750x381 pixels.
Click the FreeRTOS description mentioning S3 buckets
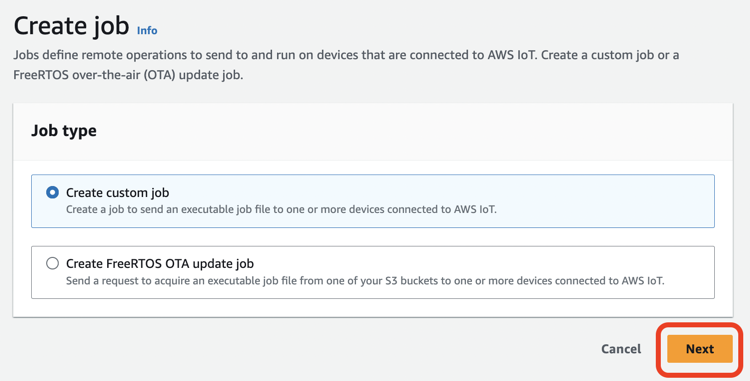point(365,281)
